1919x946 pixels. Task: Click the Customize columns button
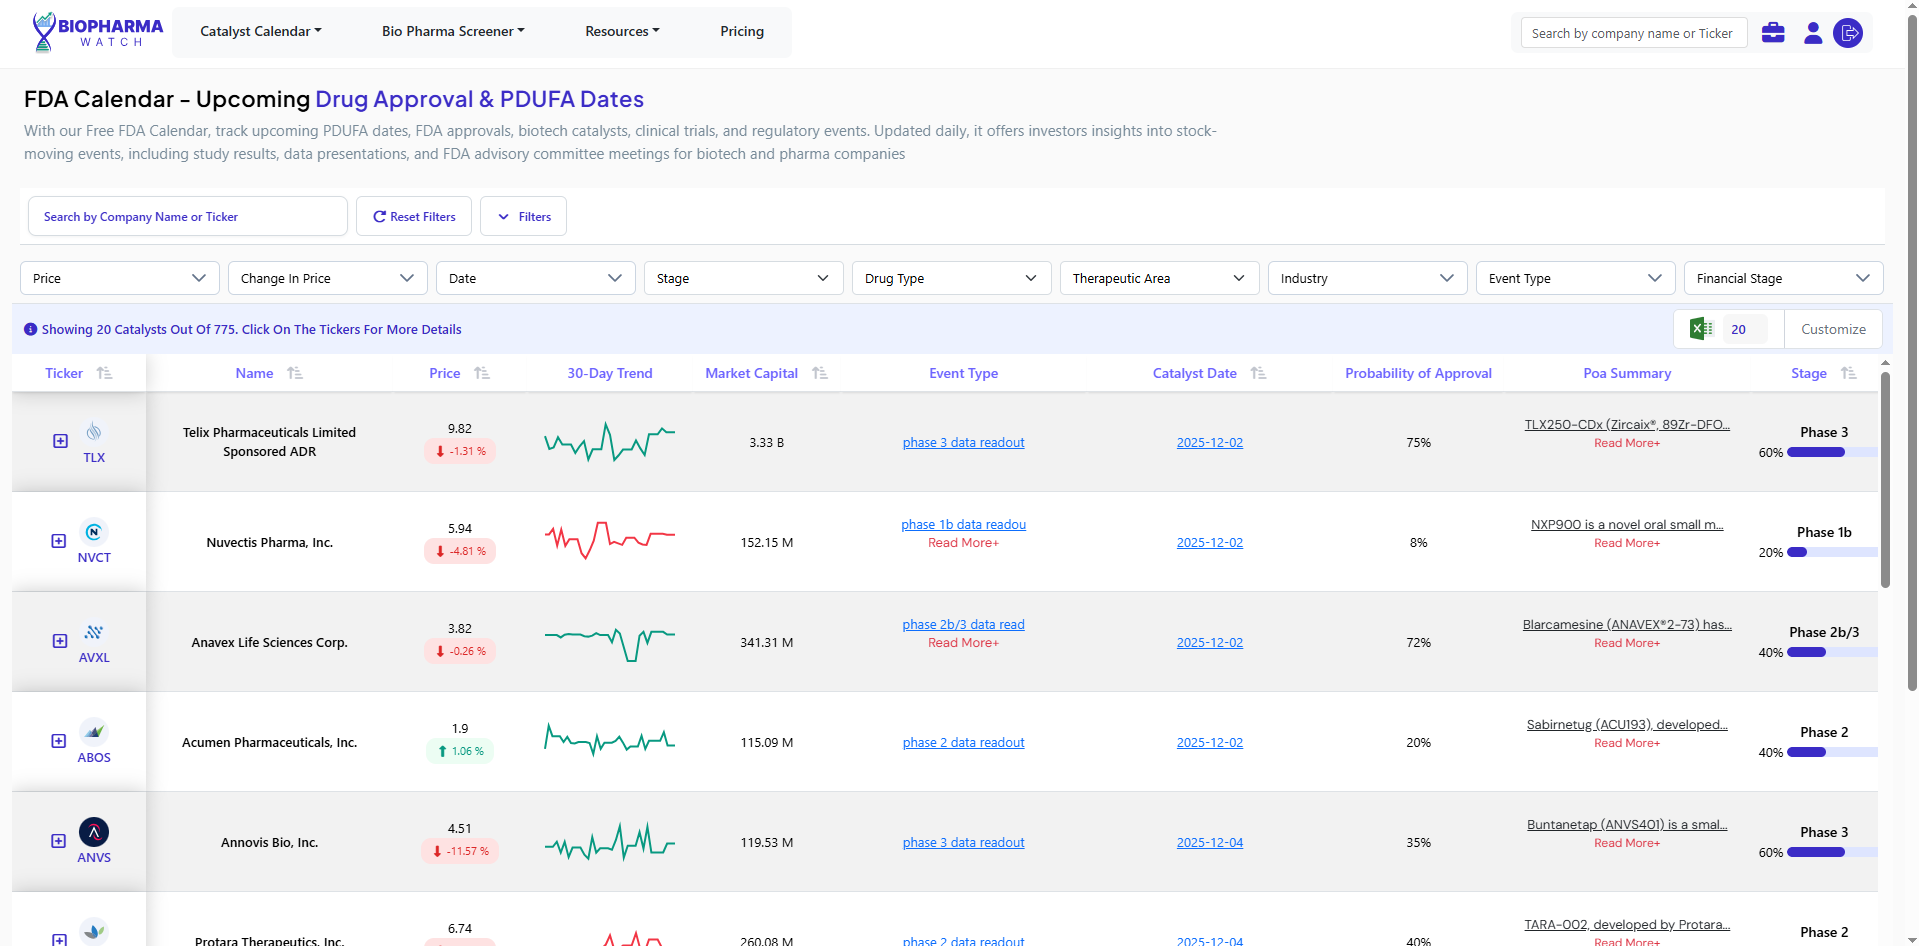1833,329
